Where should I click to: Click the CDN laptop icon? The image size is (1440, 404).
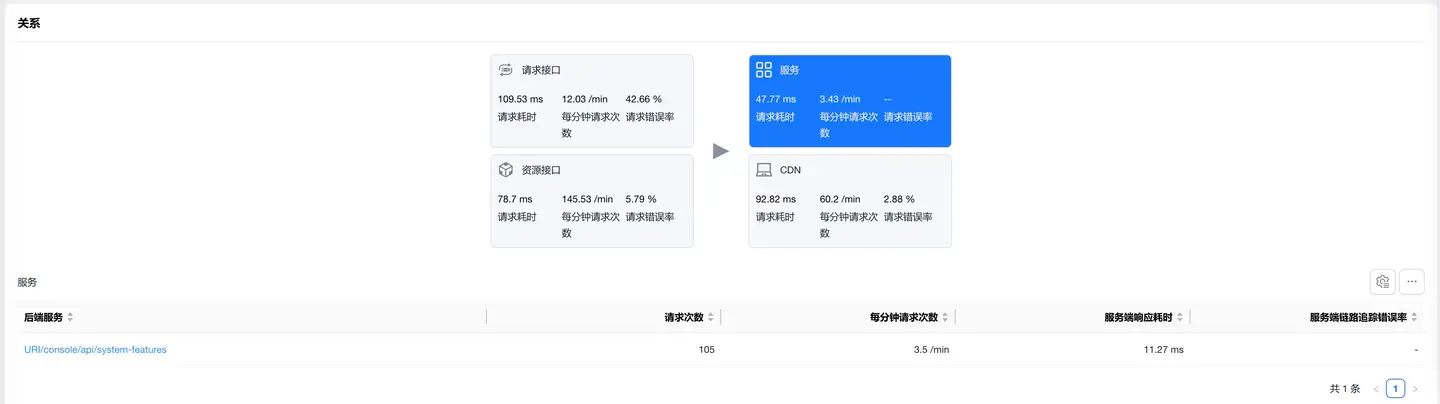point(764,170)
